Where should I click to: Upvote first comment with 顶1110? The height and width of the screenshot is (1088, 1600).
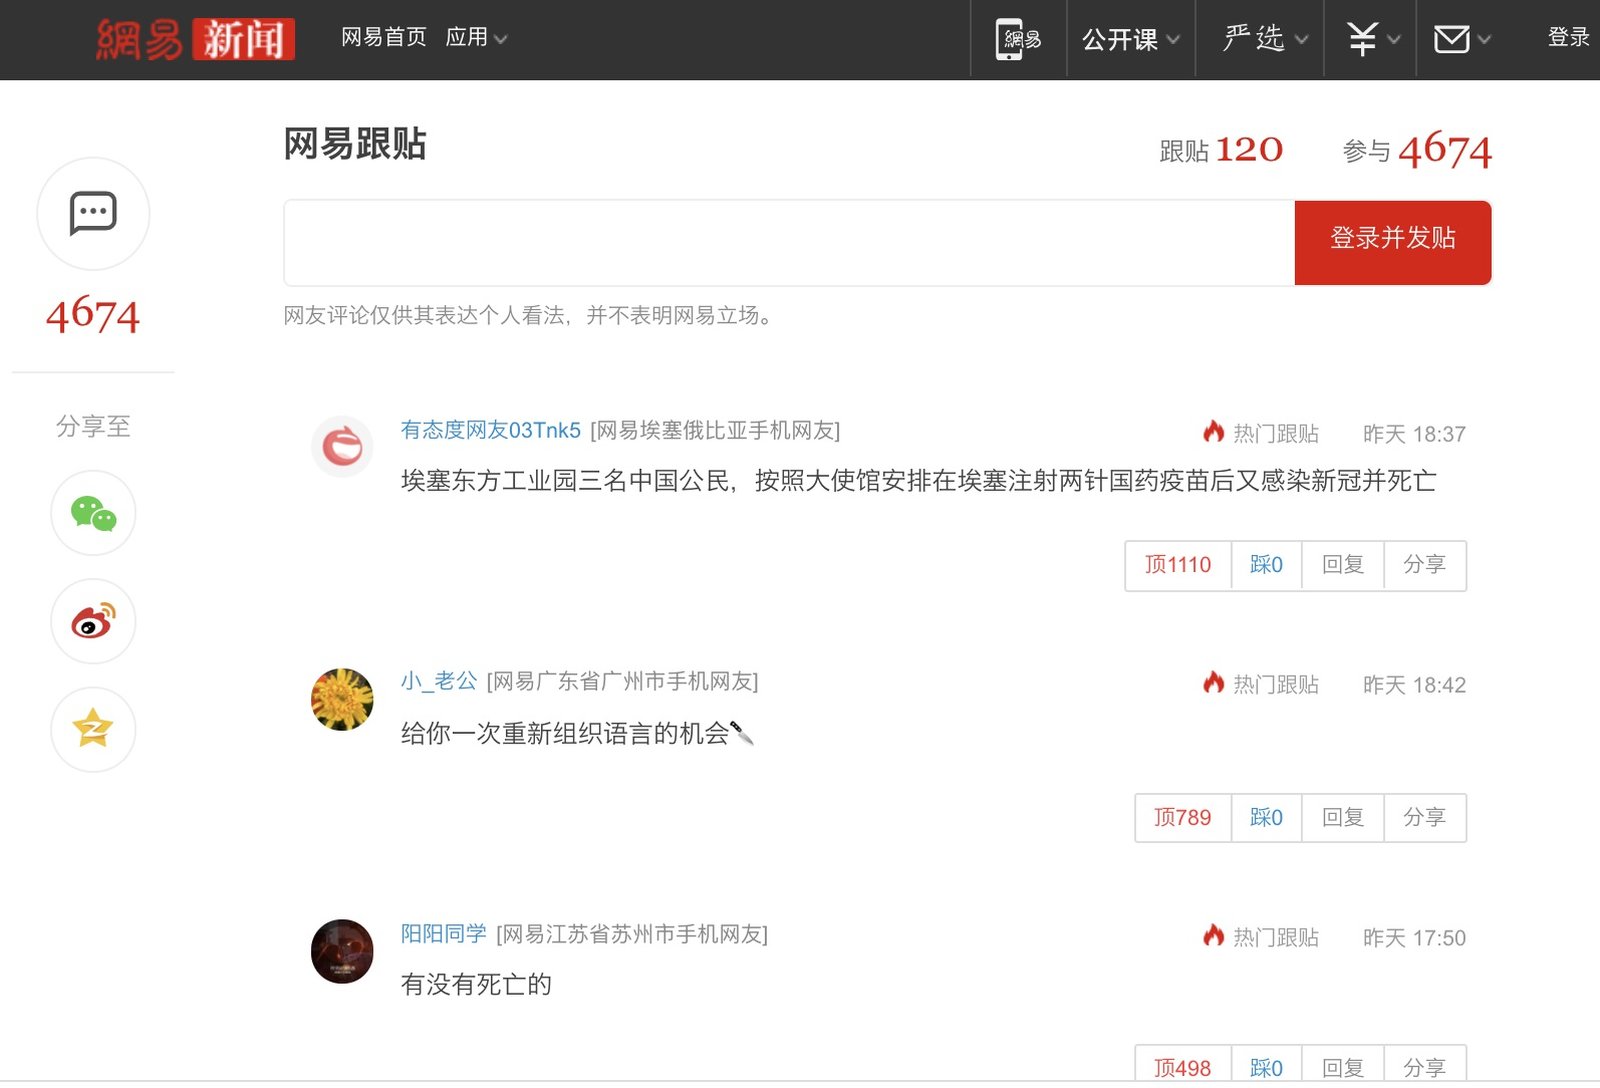coord(1178,565)
